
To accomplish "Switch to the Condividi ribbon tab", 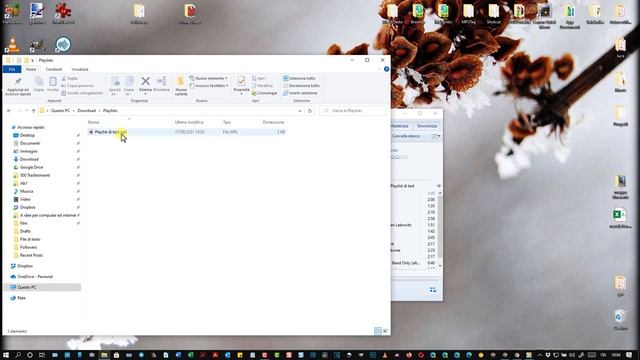I will pyautogui.click(x=54, y=69).
